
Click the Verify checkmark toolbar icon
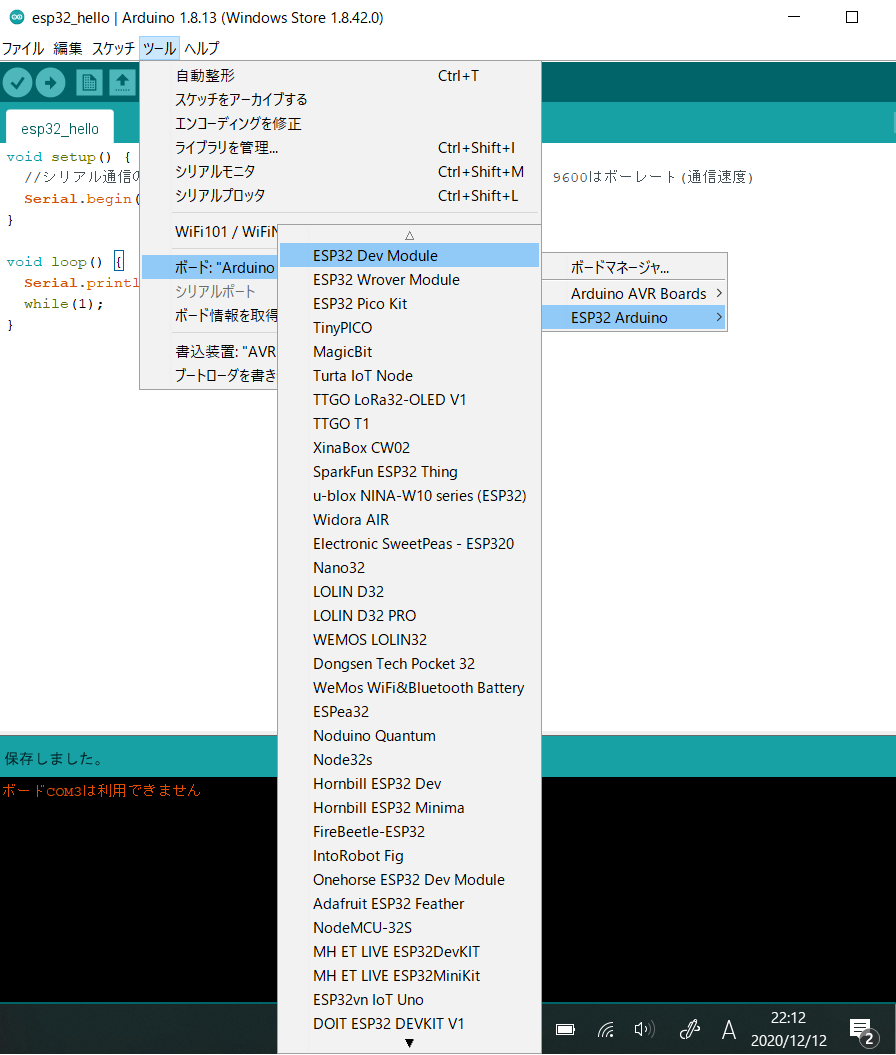(18, 83)
